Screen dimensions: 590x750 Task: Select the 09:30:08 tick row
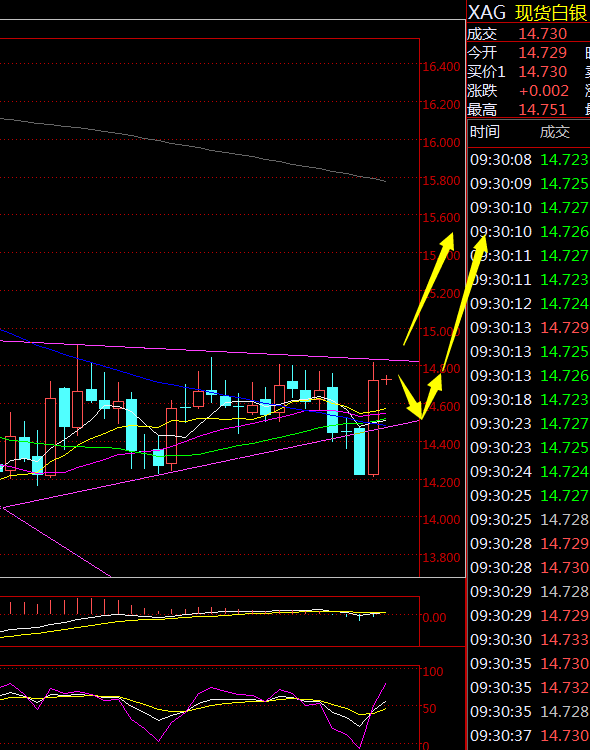529,160
